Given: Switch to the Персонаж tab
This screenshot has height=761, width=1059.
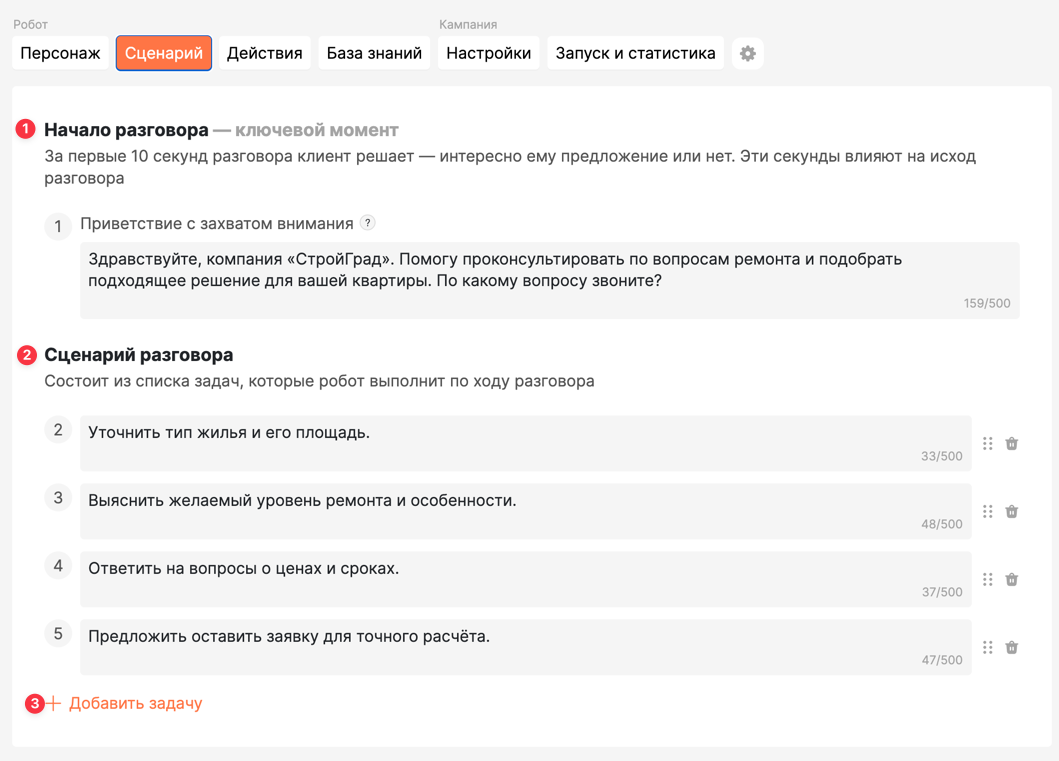Looking at the screenshot, I should pyautogui.click(x=60, y=53).
